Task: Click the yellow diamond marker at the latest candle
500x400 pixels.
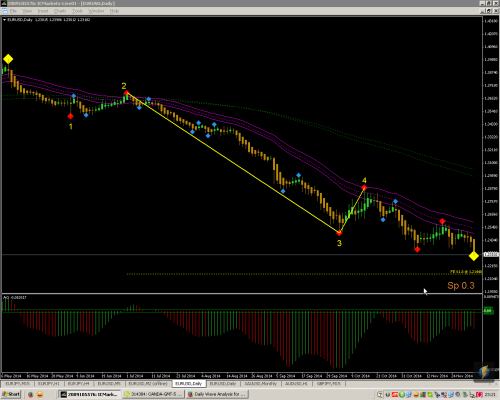Action: (x=474, y=256)
